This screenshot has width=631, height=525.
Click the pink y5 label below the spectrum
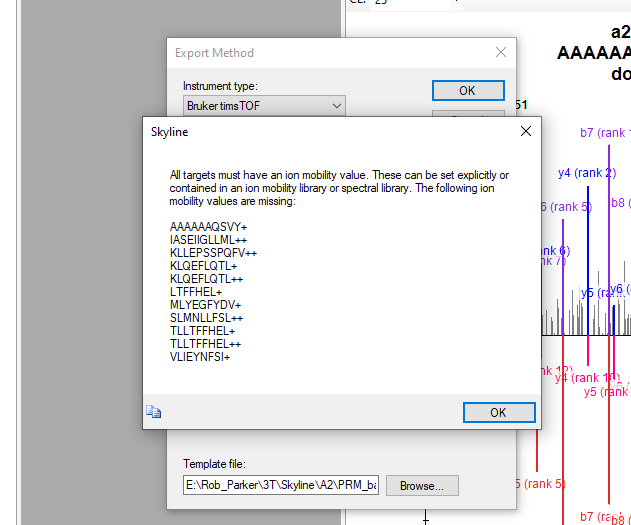click(604, 392)
